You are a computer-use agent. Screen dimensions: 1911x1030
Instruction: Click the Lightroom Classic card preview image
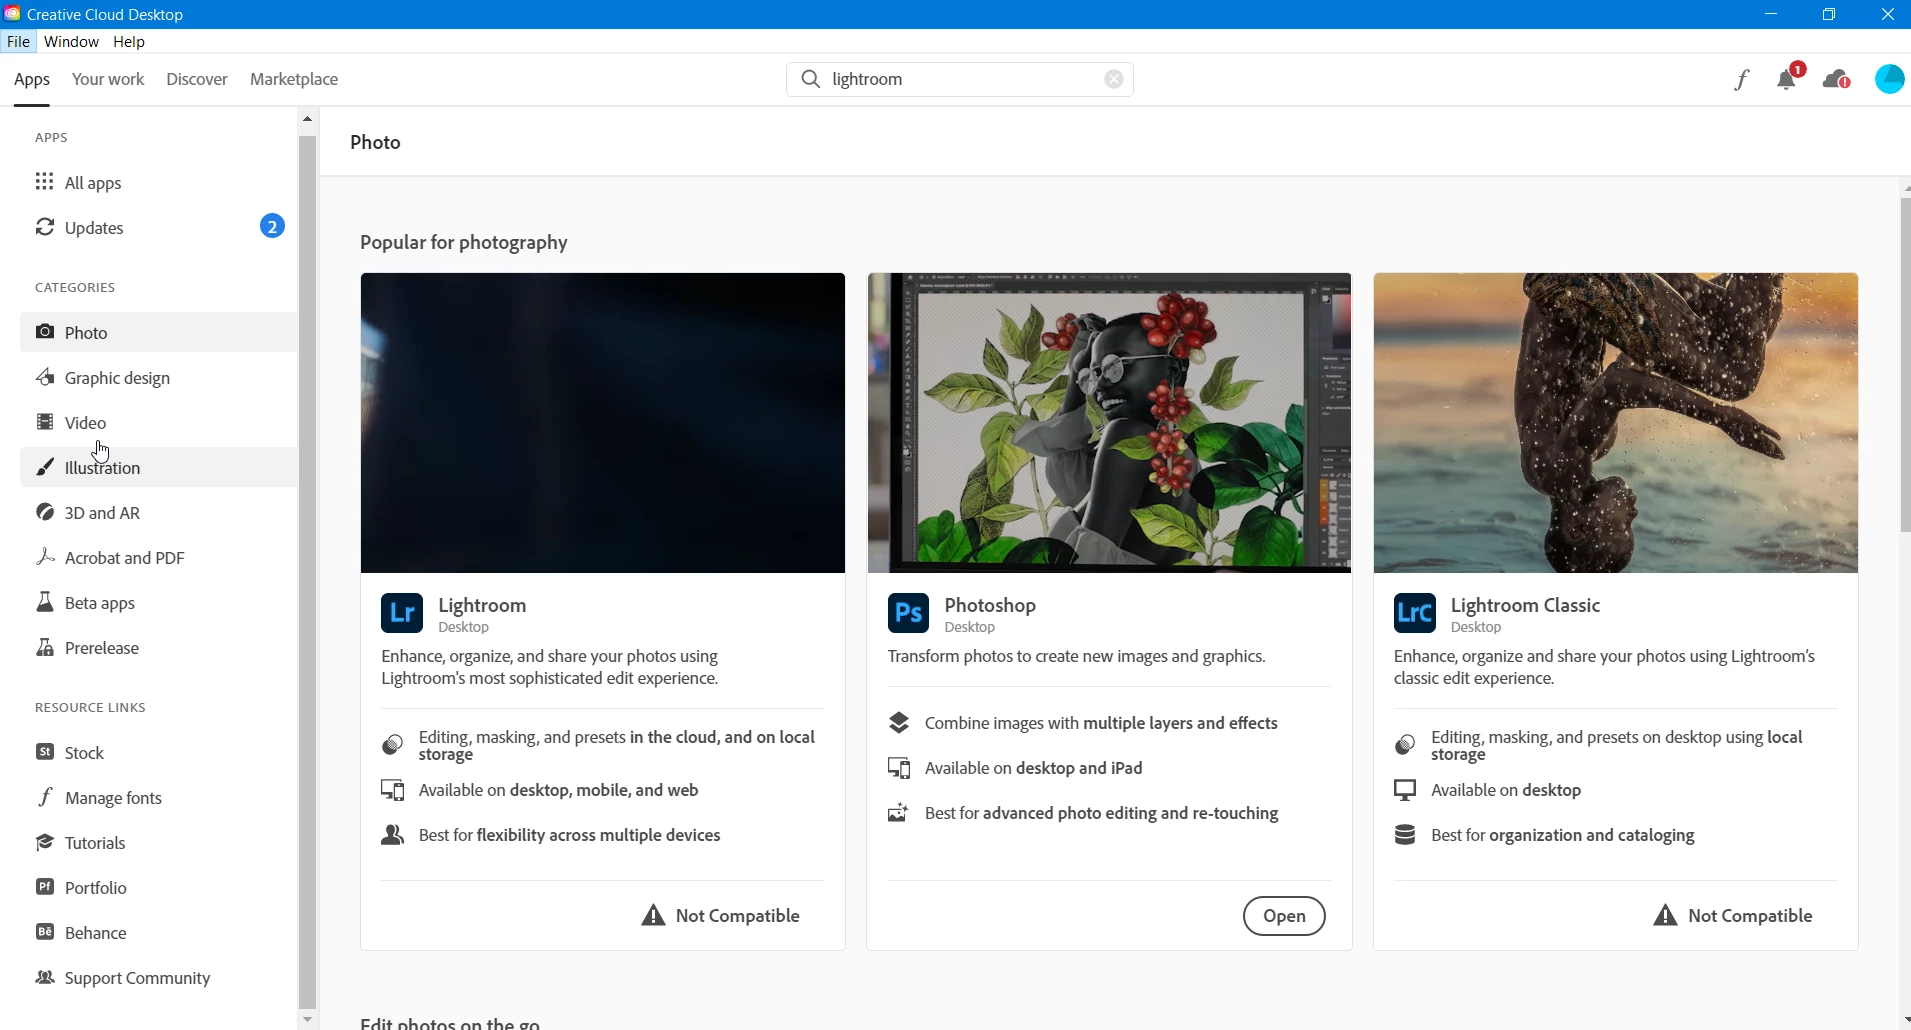[x=1616, y=423]
